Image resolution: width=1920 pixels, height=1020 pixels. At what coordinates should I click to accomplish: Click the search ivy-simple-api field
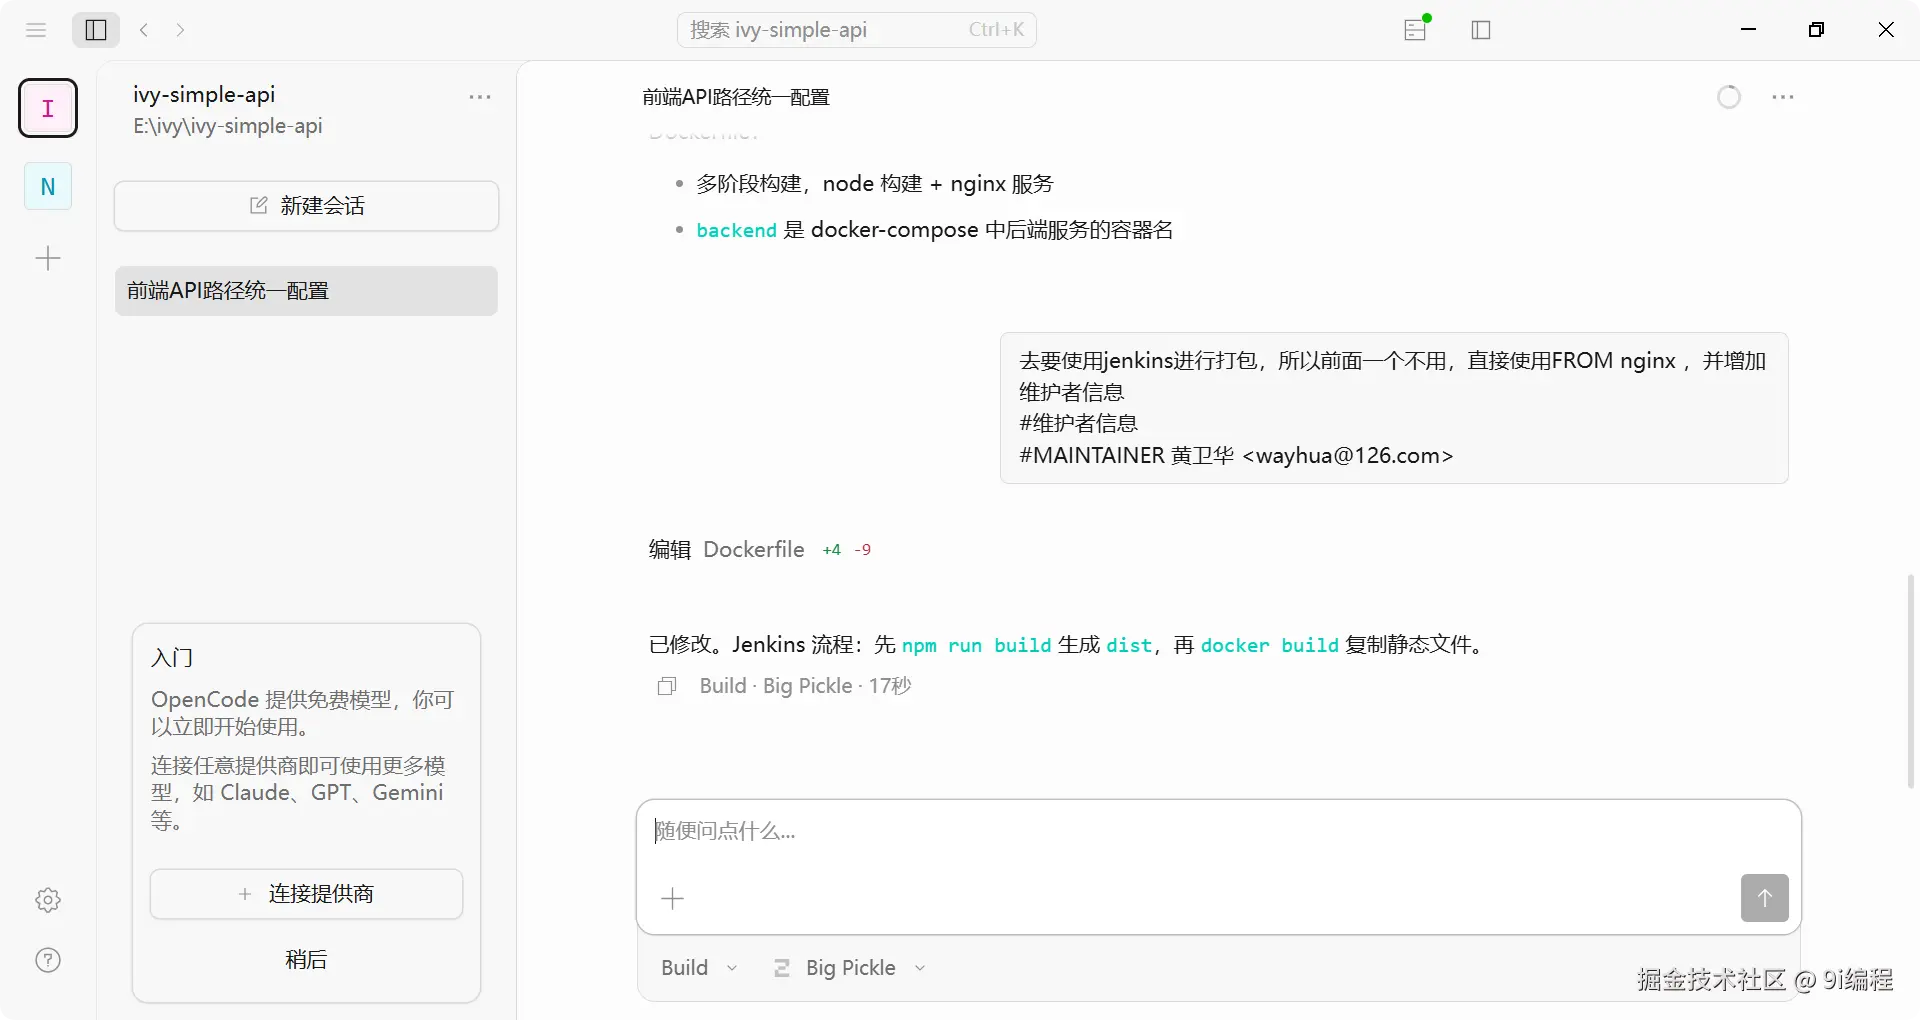point(857,30)
